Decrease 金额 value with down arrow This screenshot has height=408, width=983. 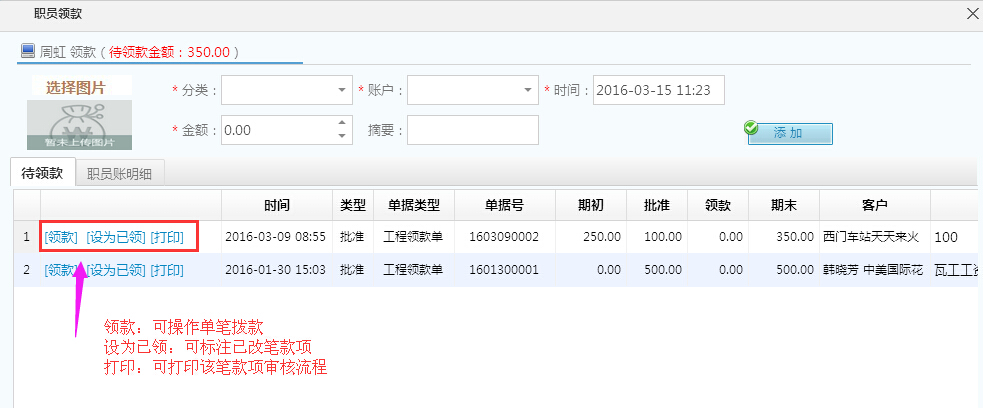point(342,136)
